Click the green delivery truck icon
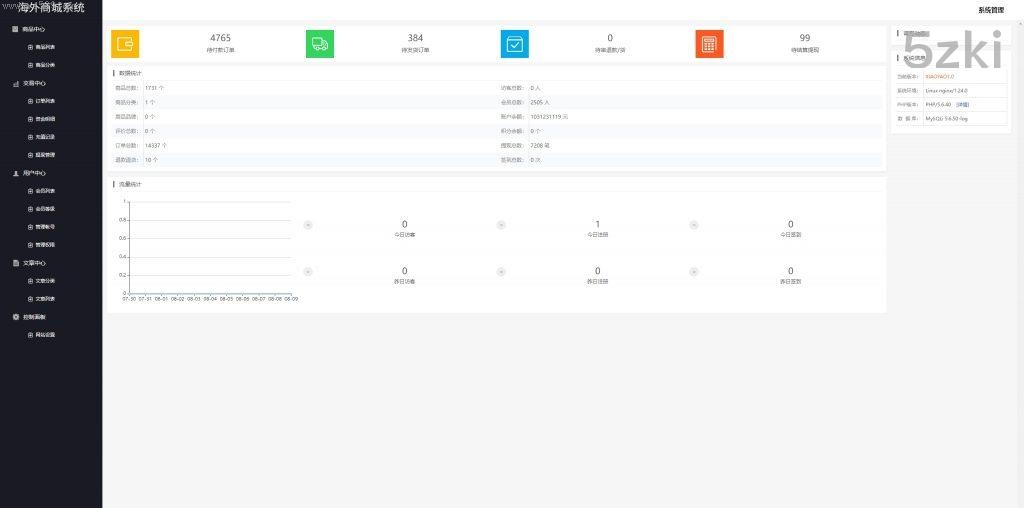This screenshot has height=508, width=1024. [320, 44]
